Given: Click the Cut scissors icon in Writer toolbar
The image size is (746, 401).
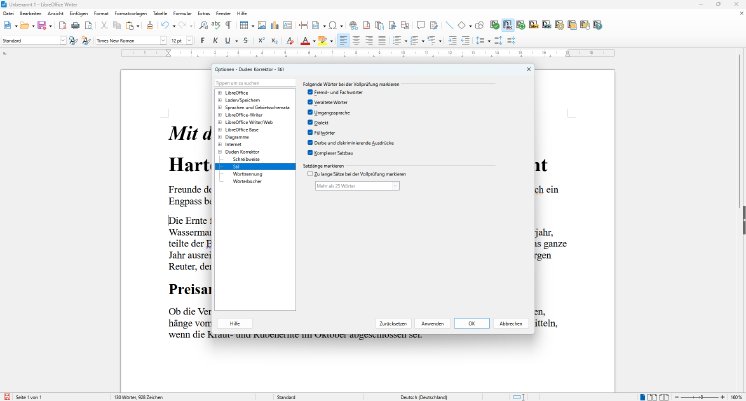Looking at the screenshot, I should click(104, 25).
